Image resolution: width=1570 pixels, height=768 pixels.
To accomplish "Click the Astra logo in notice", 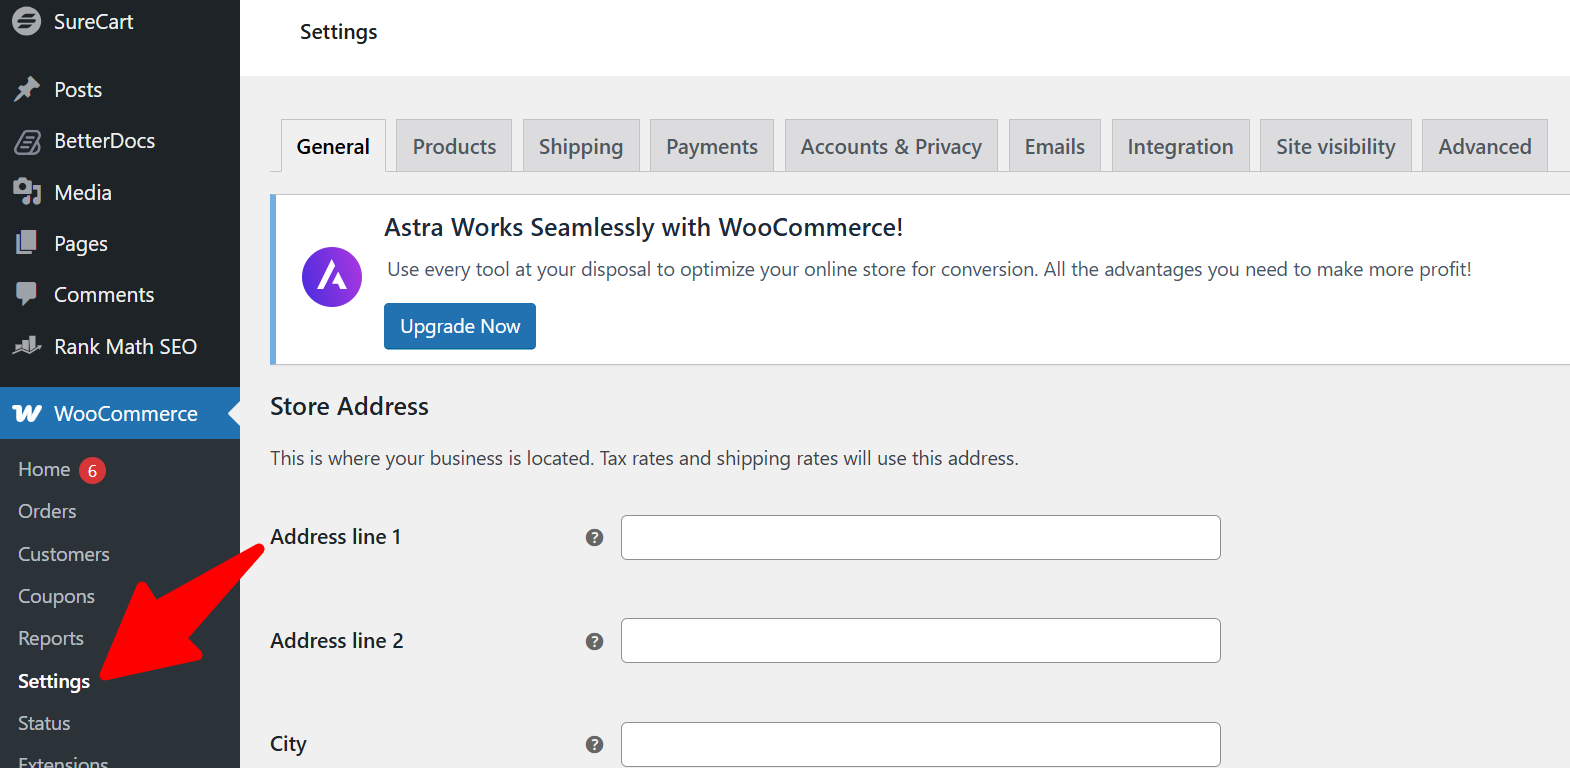I will pyautogui.click(x=332, y=277).
